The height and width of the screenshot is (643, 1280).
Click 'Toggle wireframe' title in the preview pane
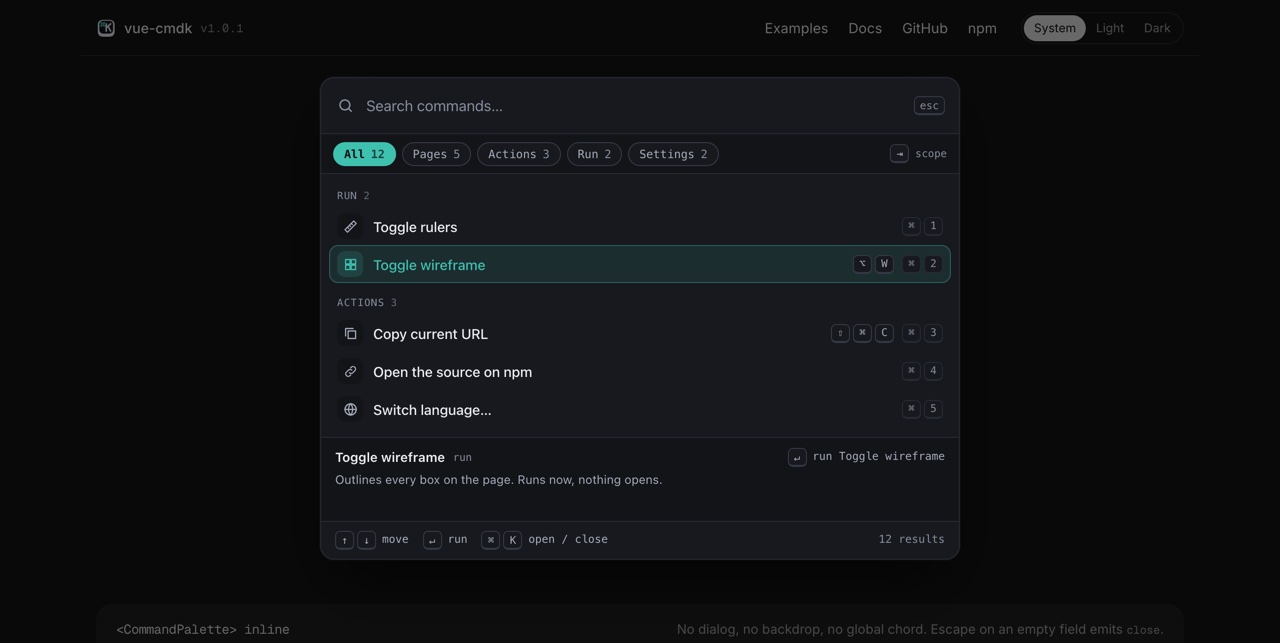click(x=390, y=457)
